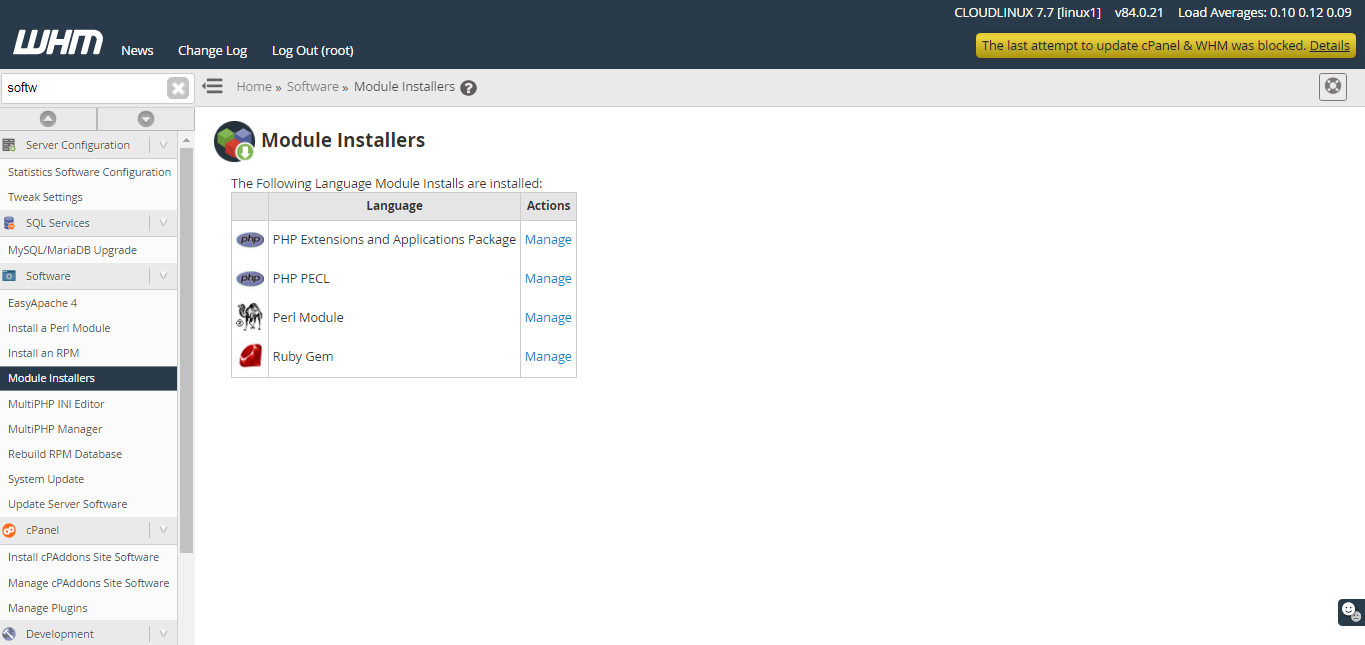1365x645 pixels.
Task: Collapse the cPanel section chevron
Action: pyautogui.click(x=163, y=530)
